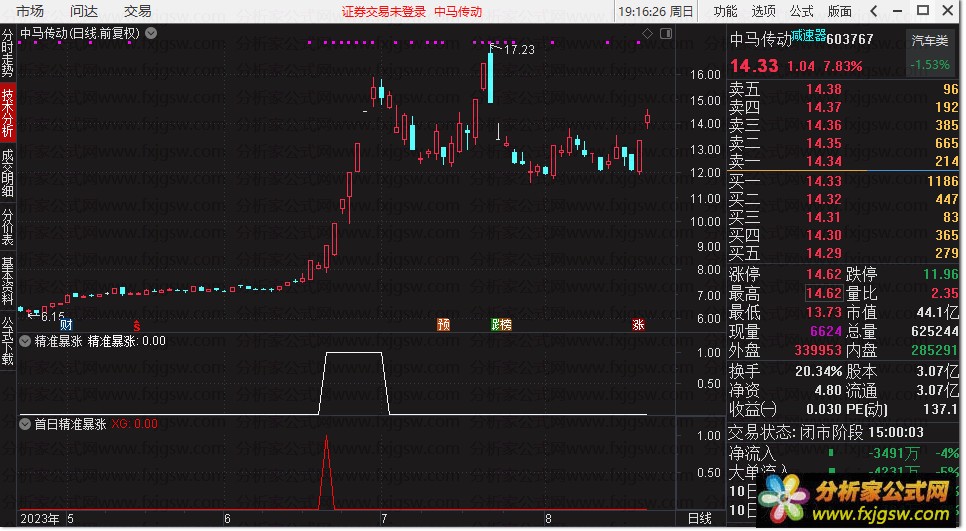
Task: Click the sector change -1.53%
Action: pyautogui.click(x=930, y=65)
